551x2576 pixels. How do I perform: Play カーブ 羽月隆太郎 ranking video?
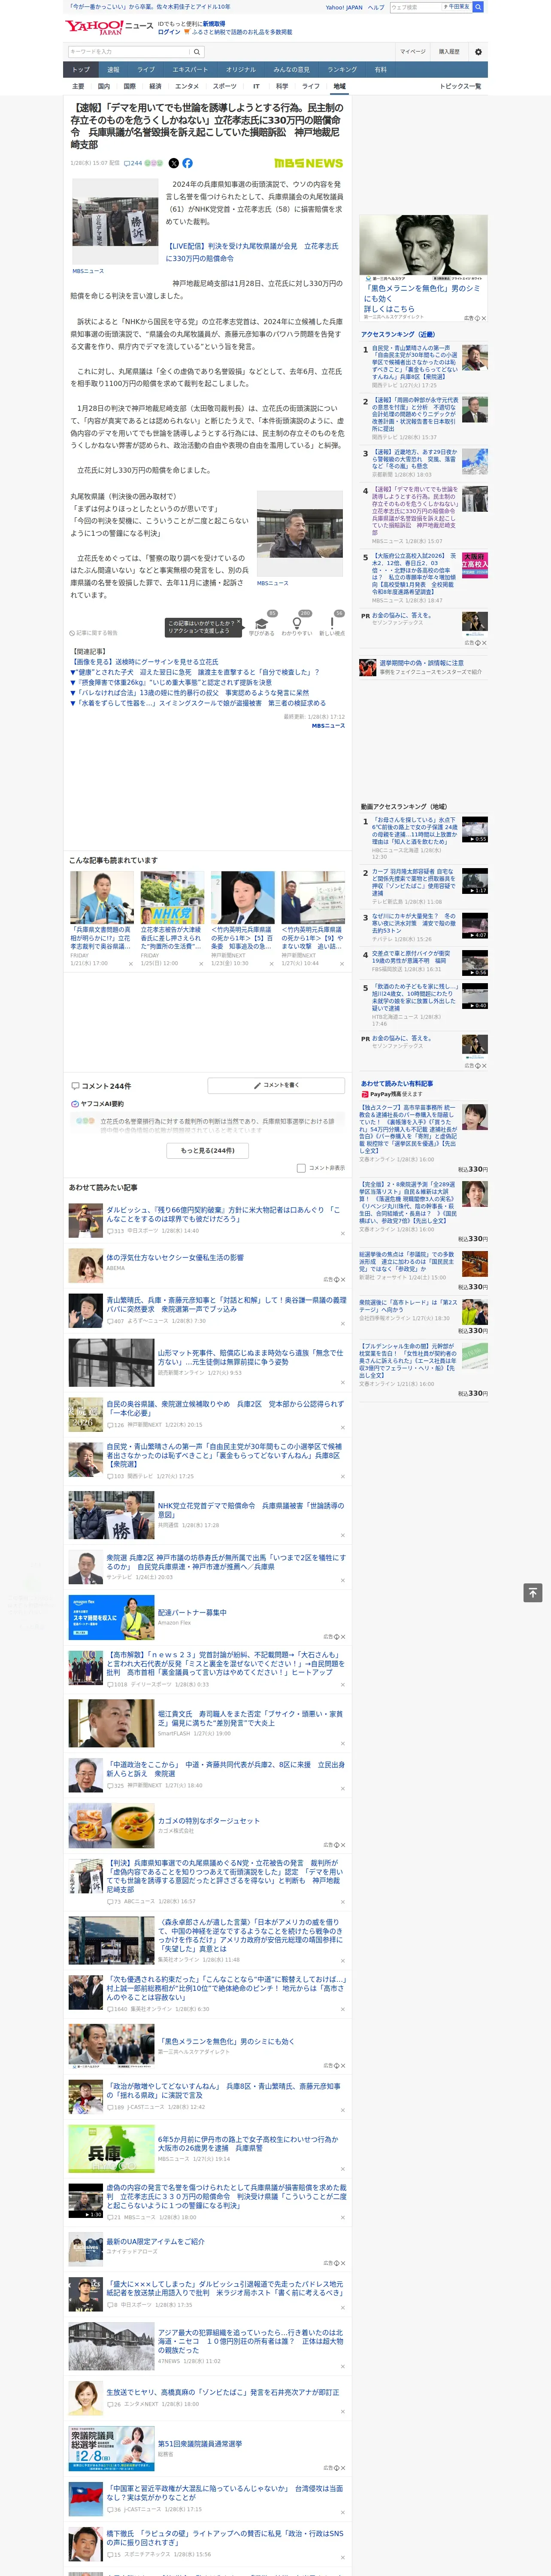[475, 880]
